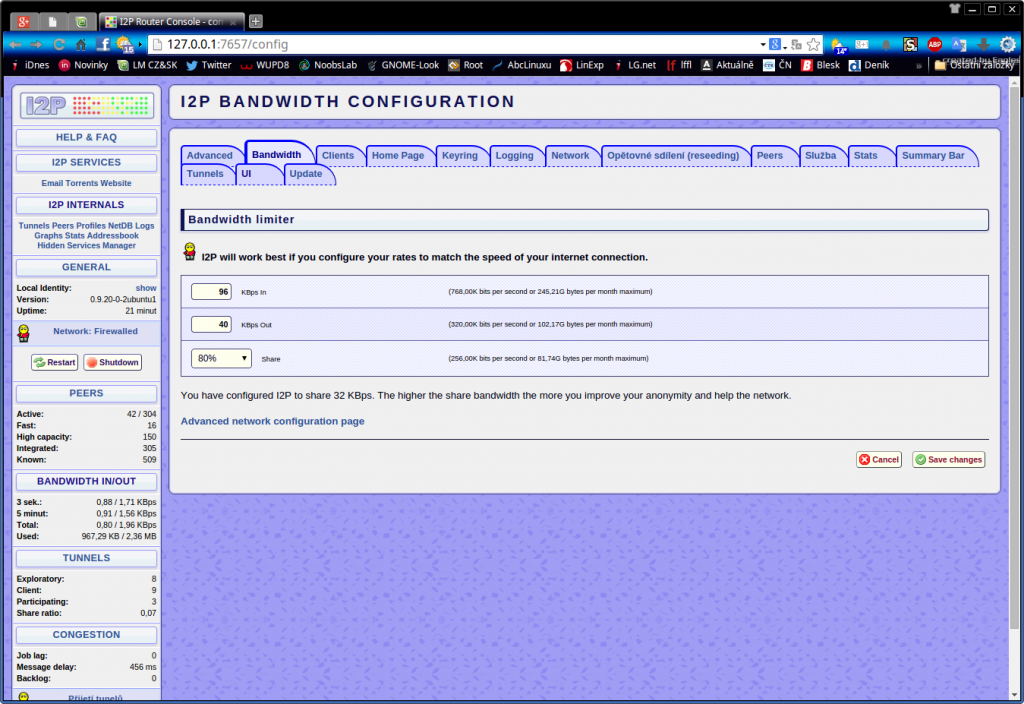The image size is (1024, 704).
Task: Click the KBps In input field
Action: click(211, 291)
